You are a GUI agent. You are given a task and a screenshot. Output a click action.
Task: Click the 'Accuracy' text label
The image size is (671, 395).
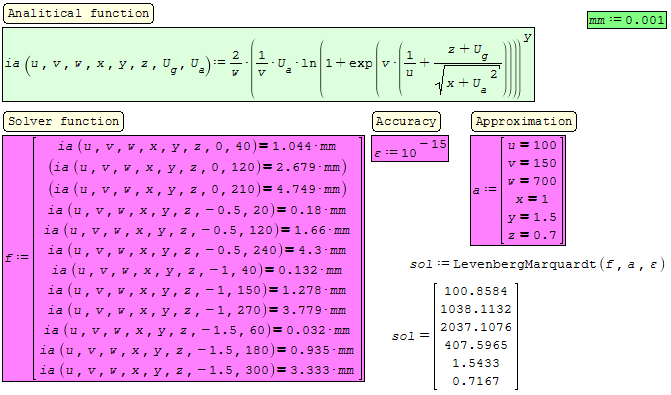click(x=406, y=122)
